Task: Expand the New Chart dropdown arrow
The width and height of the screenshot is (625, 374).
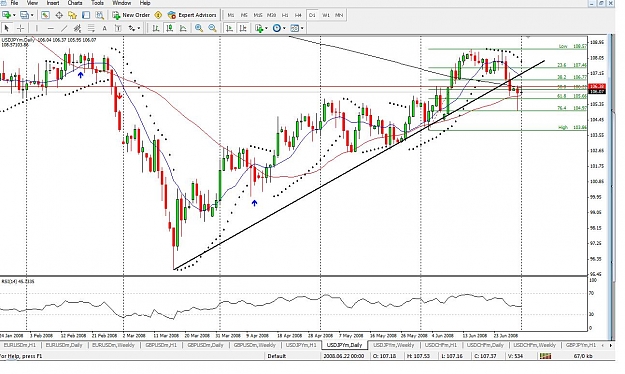Action: [14, 15]
